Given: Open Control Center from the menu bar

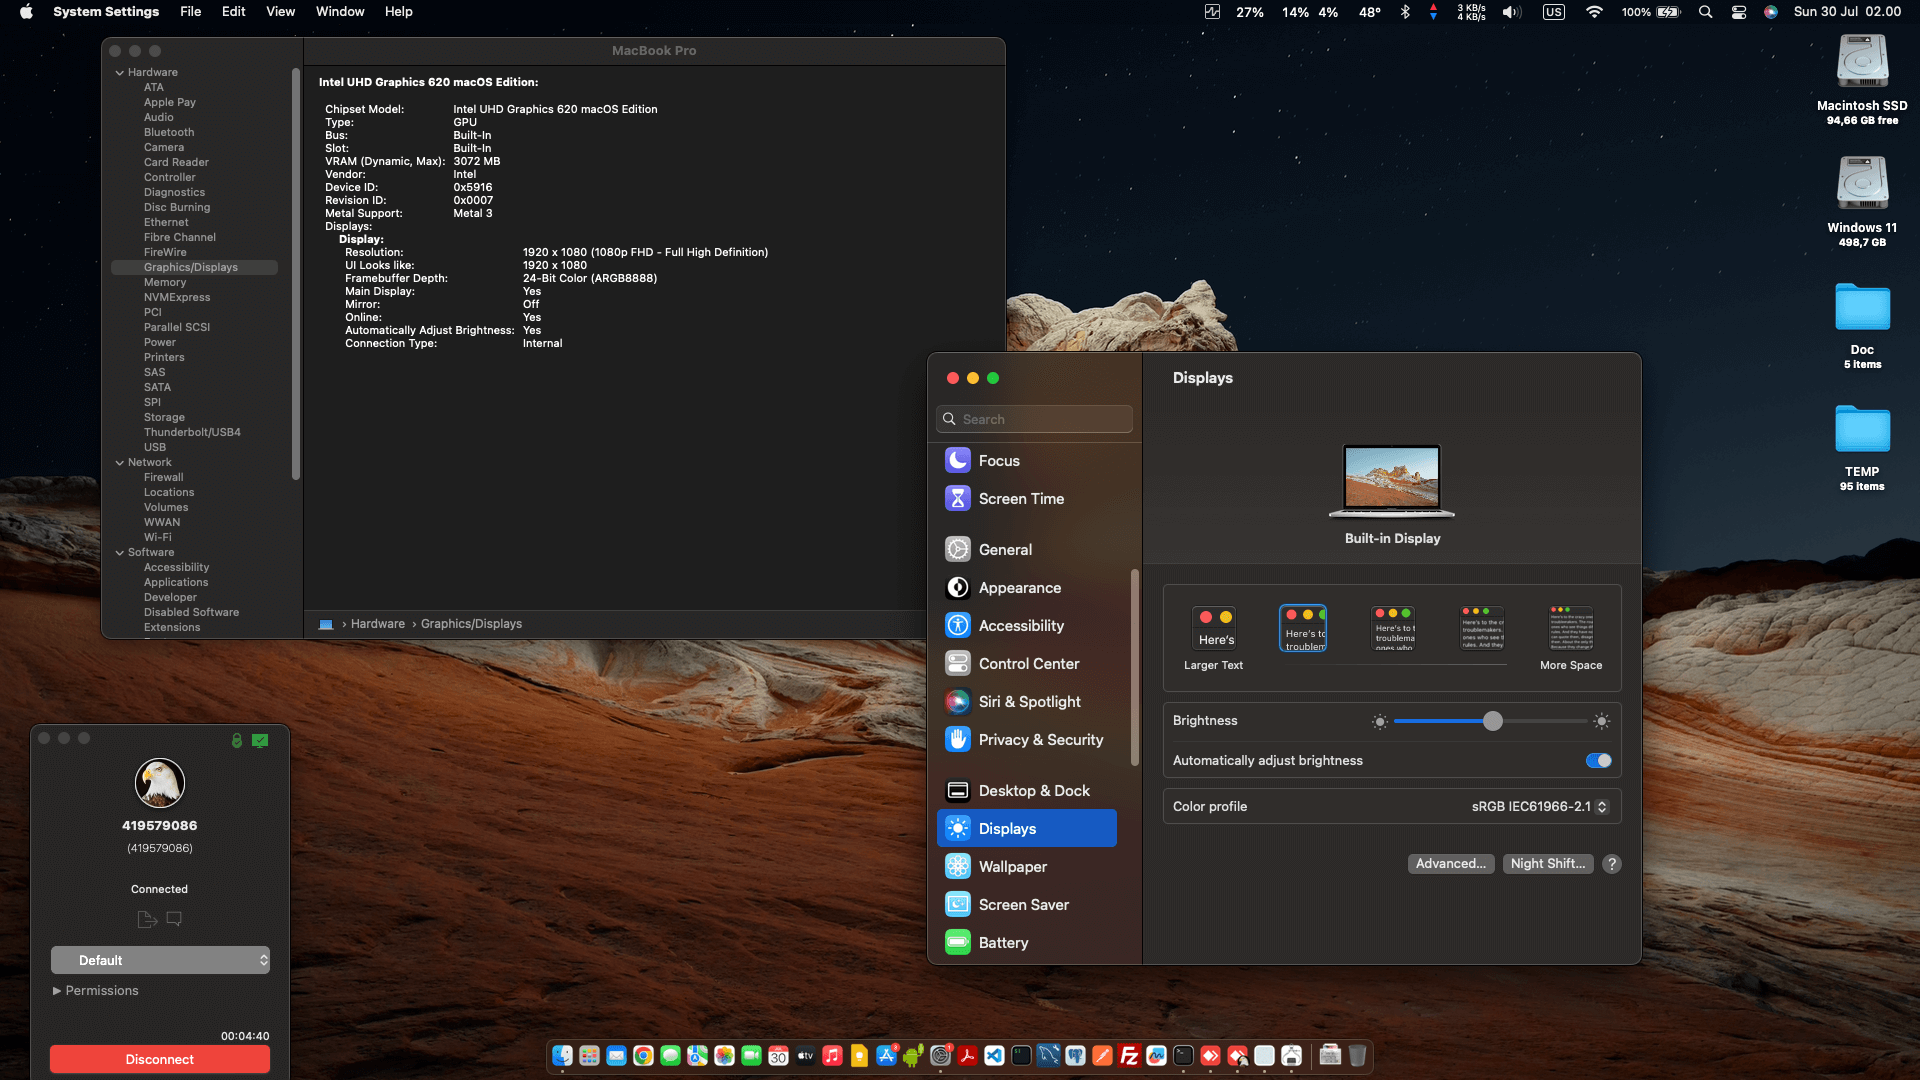Looking at the screenshot, I should [1739, 12].
